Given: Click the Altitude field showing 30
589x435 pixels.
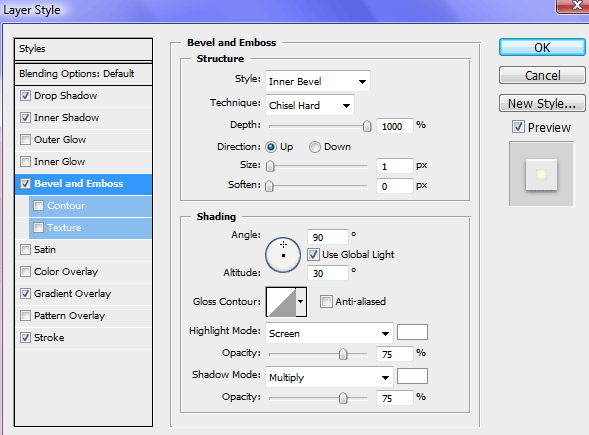Looking at the screenshot, I should pos(328,273).
